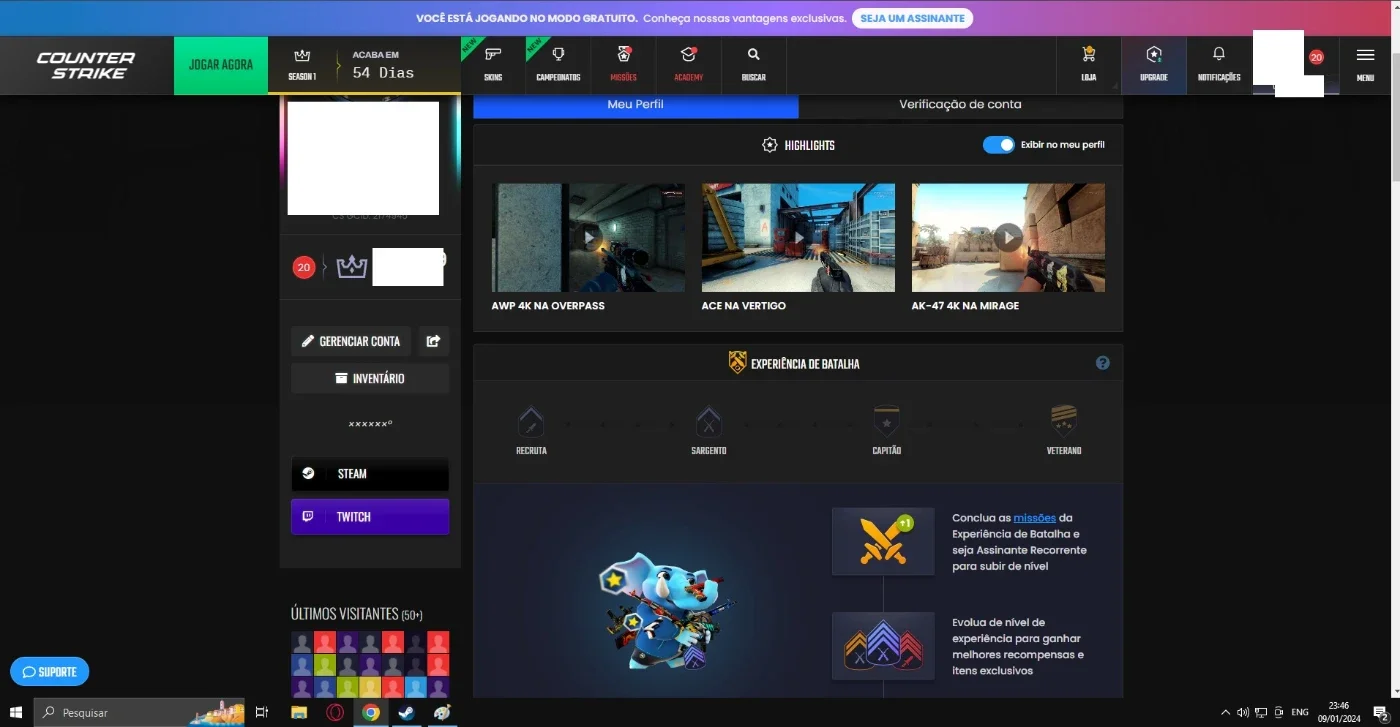The image size is (1400, 727).
Task: Expand the system tray hidden icons arrow
Action: (1226, 712)
